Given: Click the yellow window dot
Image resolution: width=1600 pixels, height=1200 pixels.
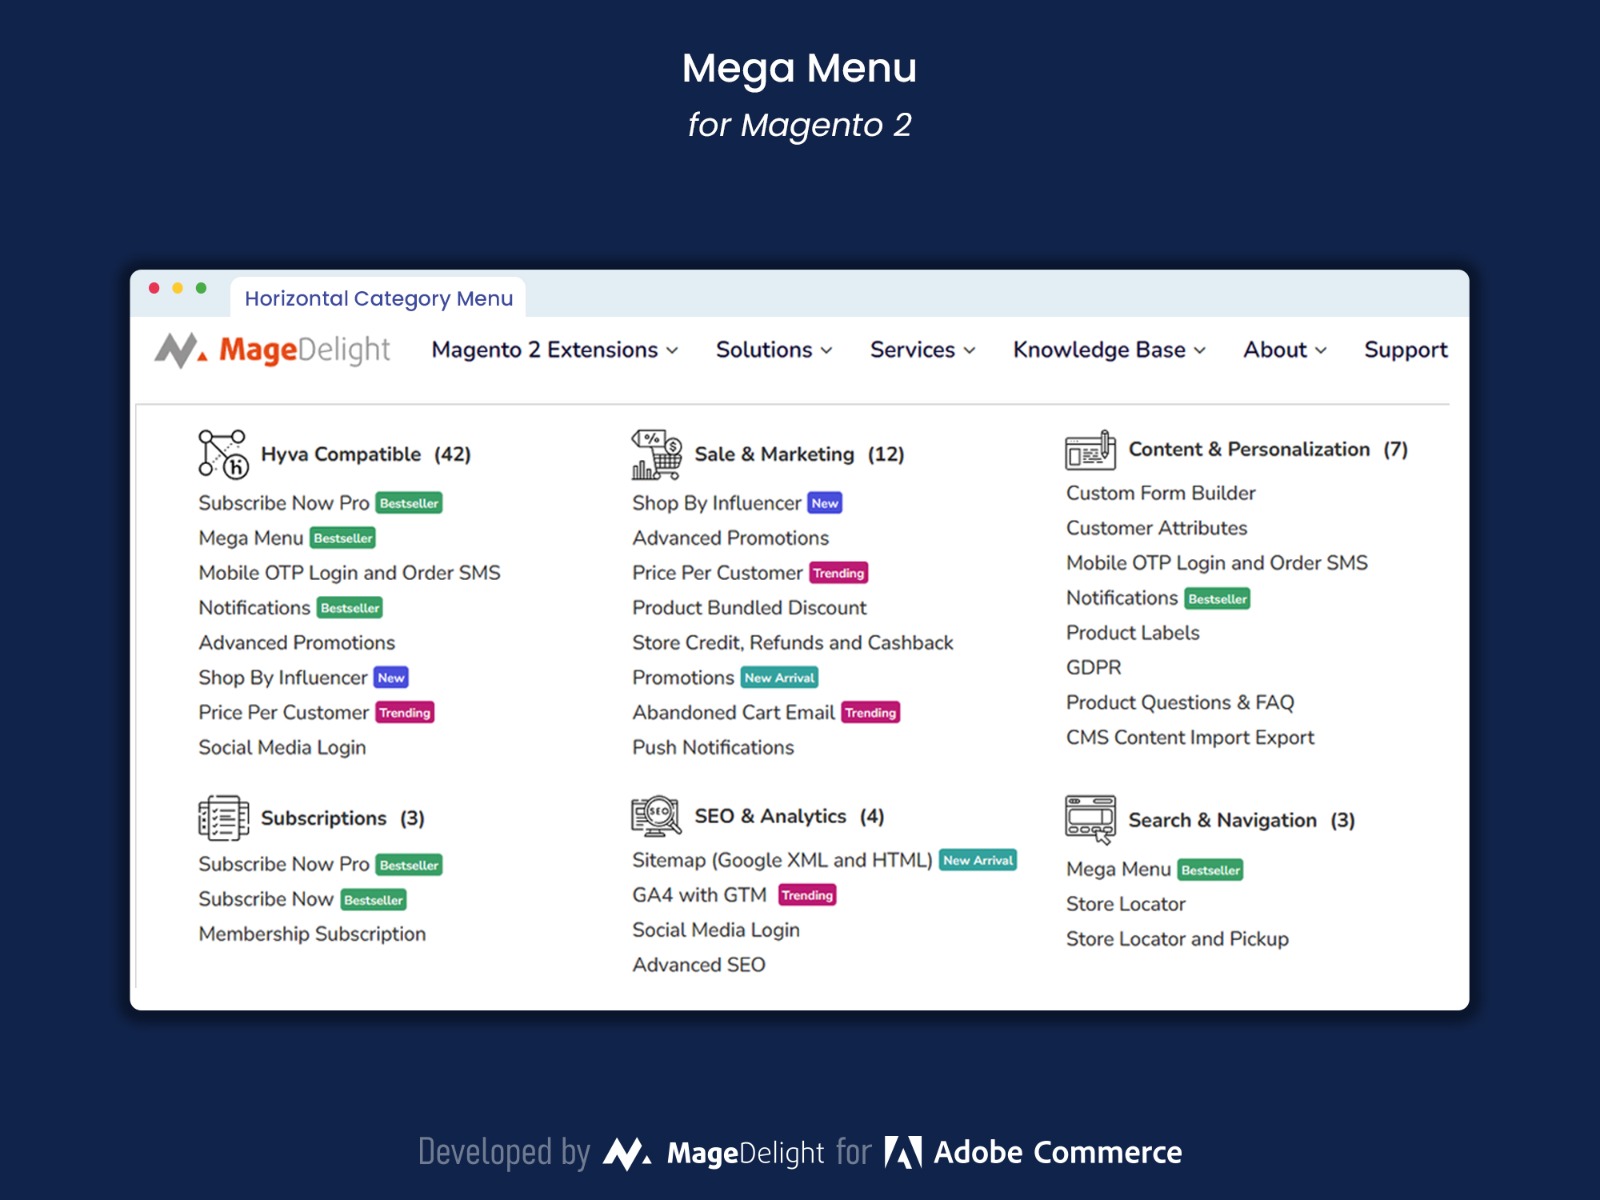Looking at the screenshot, I should [178, 288].
